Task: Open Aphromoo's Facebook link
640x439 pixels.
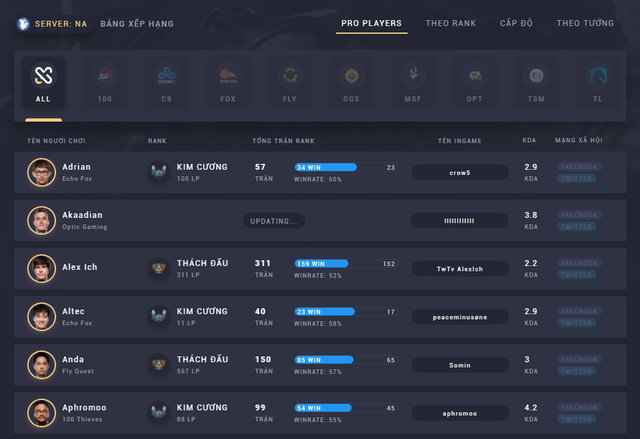Action: tap(579, 407)
